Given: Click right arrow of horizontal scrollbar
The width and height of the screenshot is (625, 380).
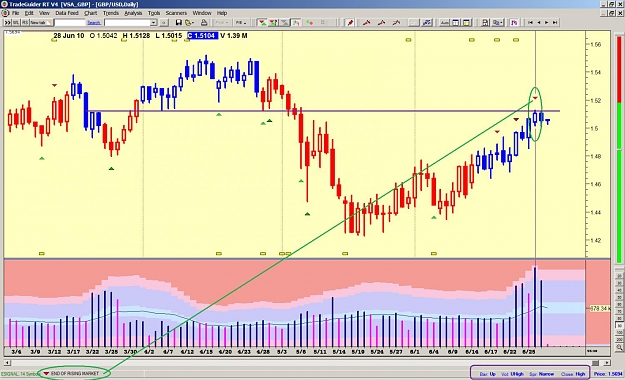Looking at the screenshot, I should pos(607,363).
